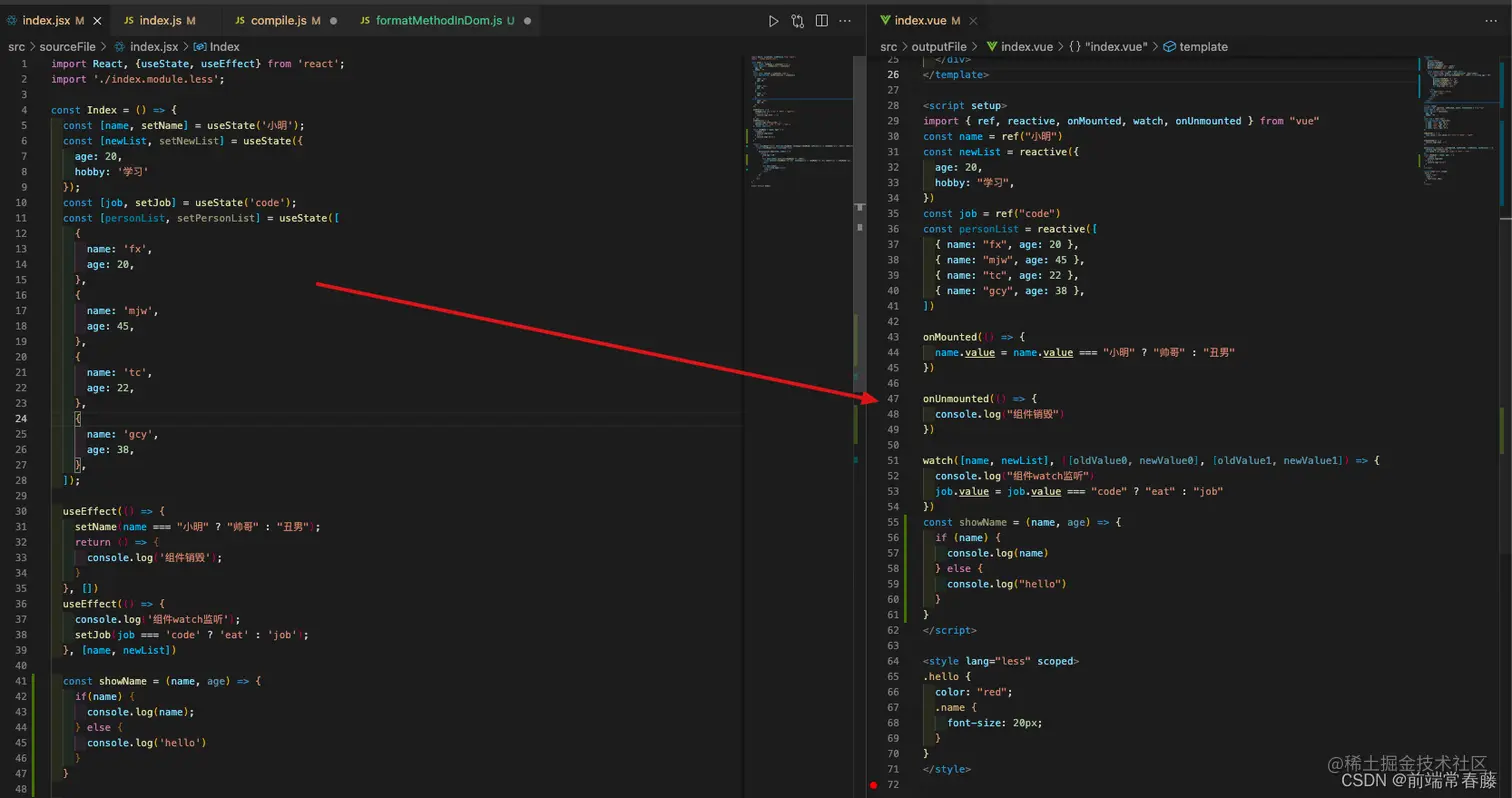Click the setName line in useEffect
The width and height of the screenshot is (1512, 798).
(x=198, y=526)
